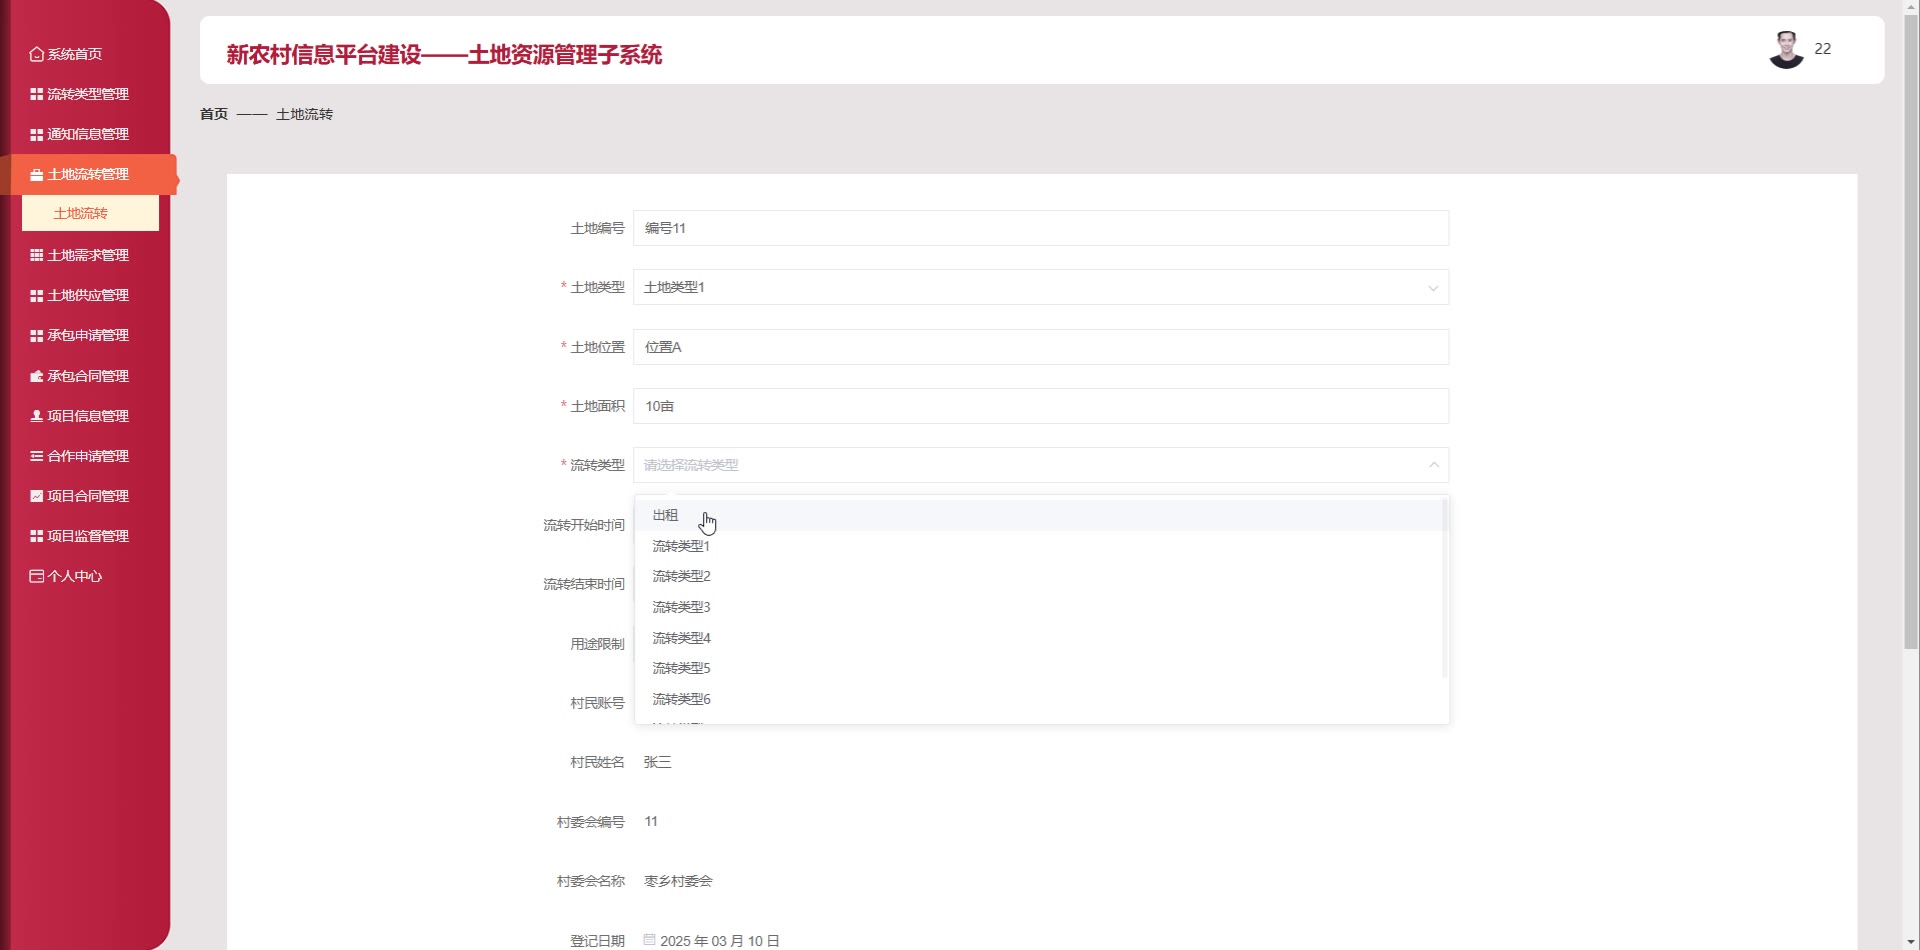The width and height of the screenshot is (1920, 950).
Task: Click the grid icon beside 流转类型管理
Action: point(37,94)
